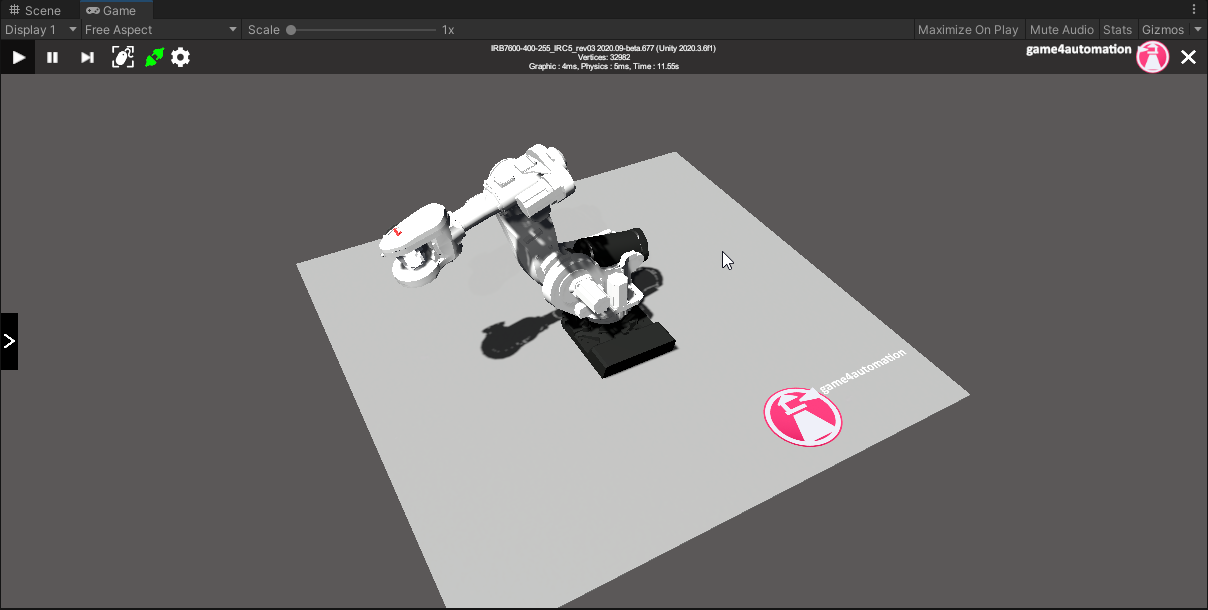Click the Vertices count text
1208x610 pixels.
pyautogui.click(x=603, y=57)
